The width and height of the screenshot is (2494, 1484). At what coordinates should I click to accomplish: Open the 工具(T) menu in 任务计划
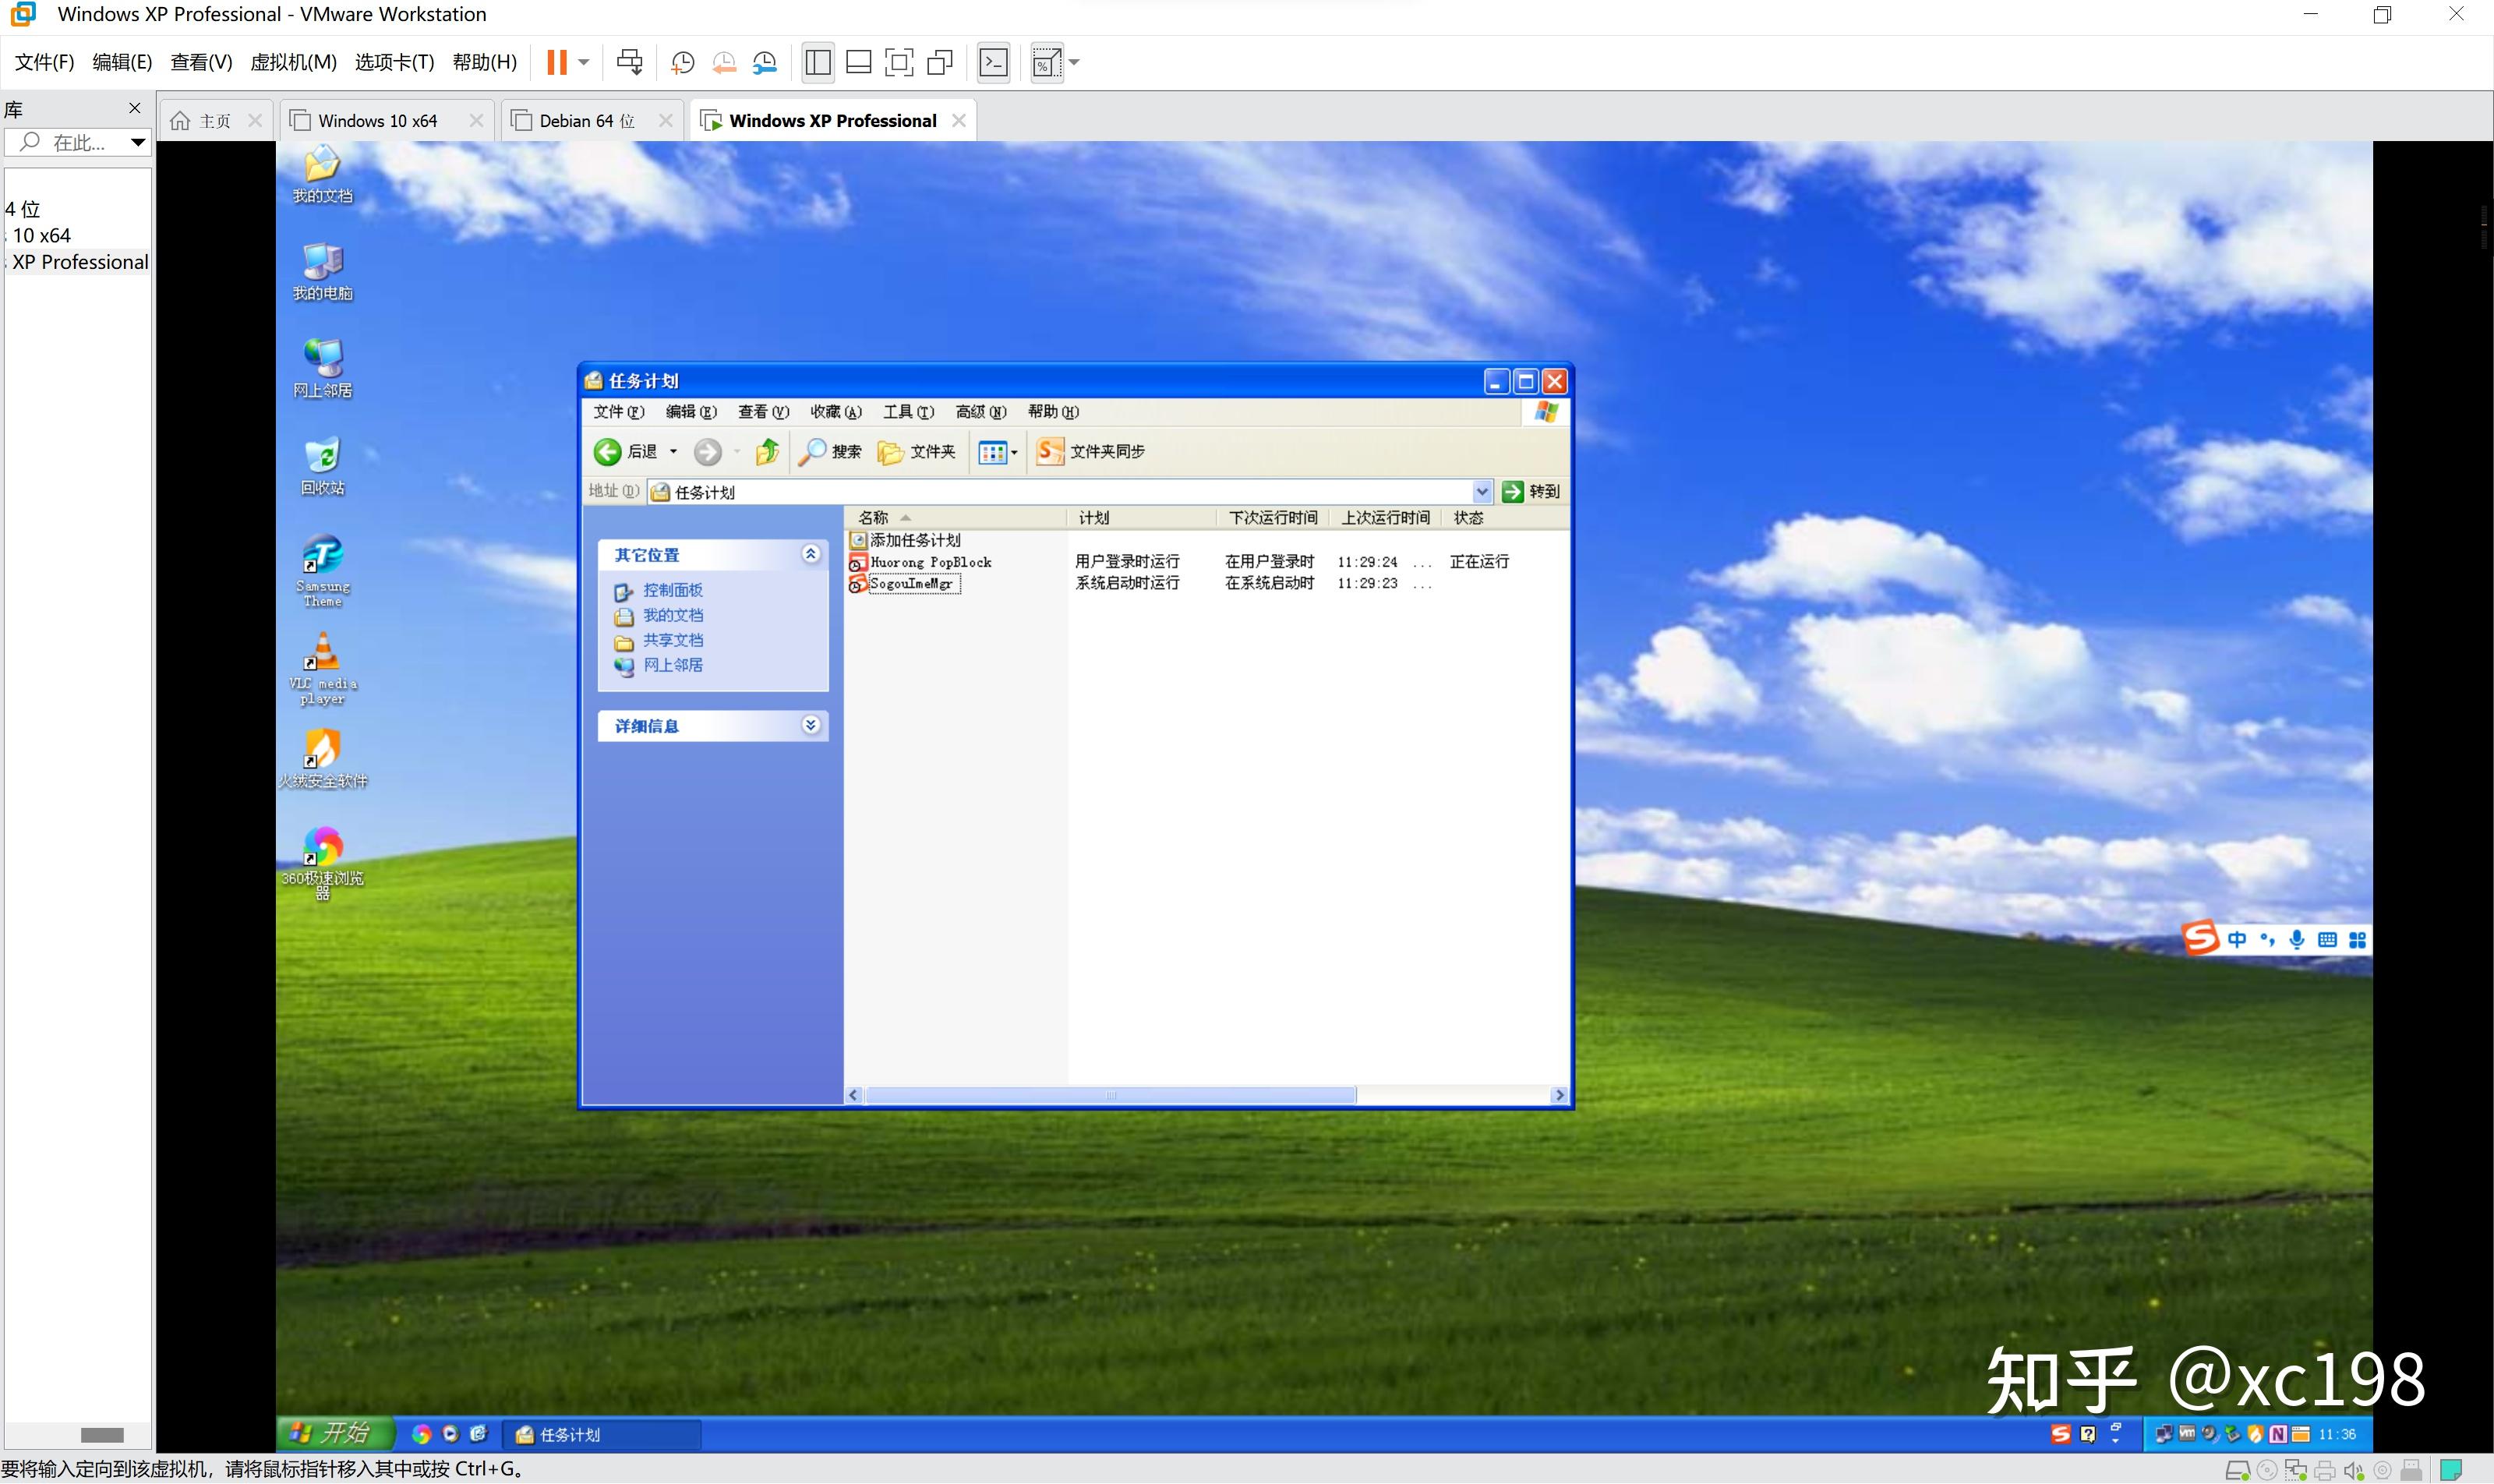click(x=908, y=412)
